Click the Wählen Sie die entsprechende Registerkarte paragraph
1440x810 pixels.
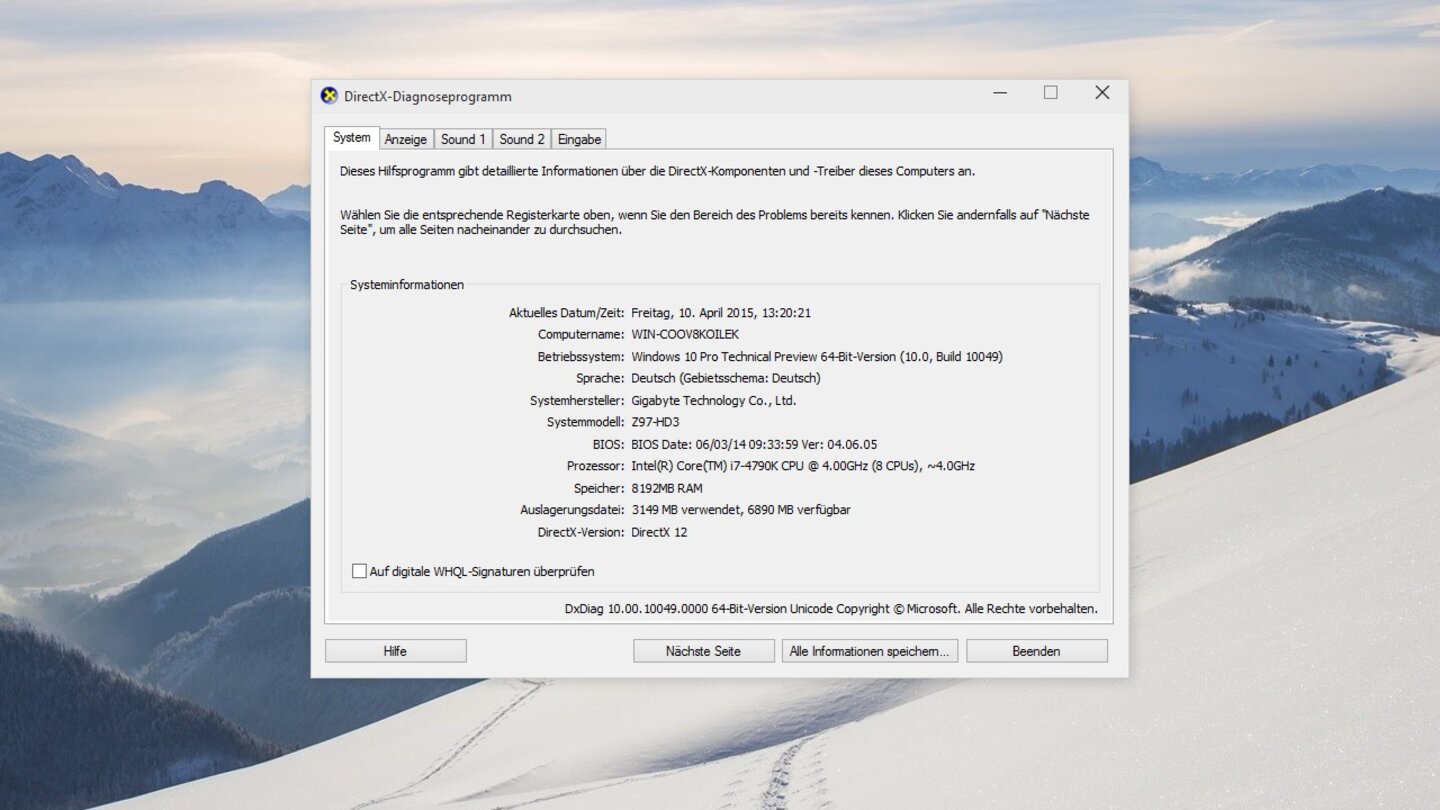[x=714, y=222]
